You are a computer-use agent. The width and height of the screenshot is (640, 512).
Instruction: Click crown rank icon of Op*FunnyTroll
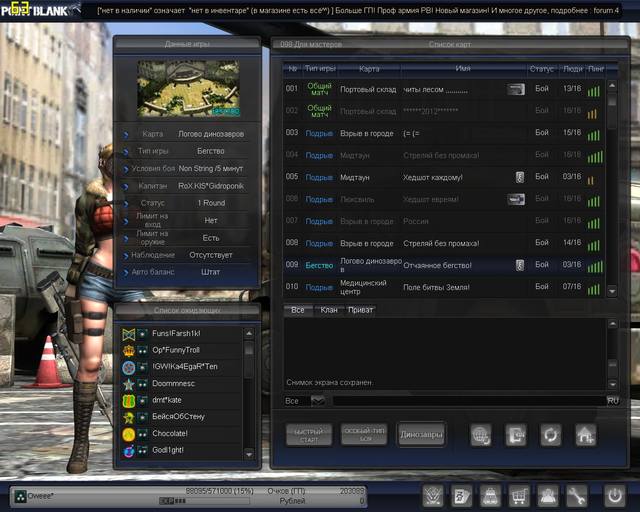point(129,350)
